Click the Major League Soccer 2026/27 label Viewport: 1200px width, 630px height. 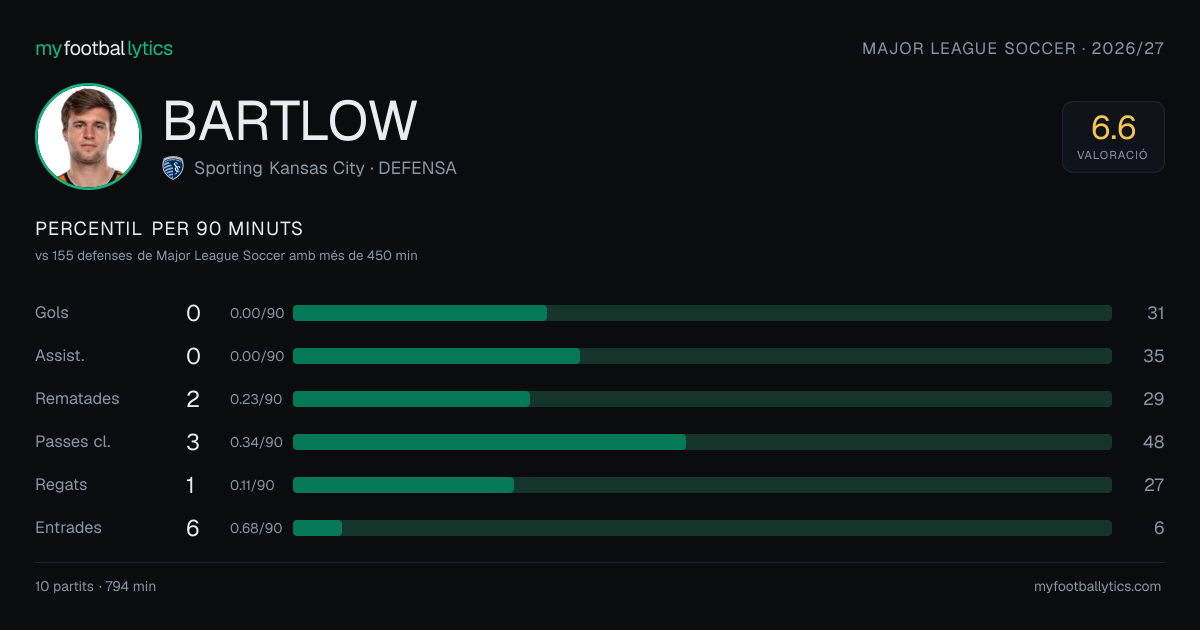coord(1013,48)
